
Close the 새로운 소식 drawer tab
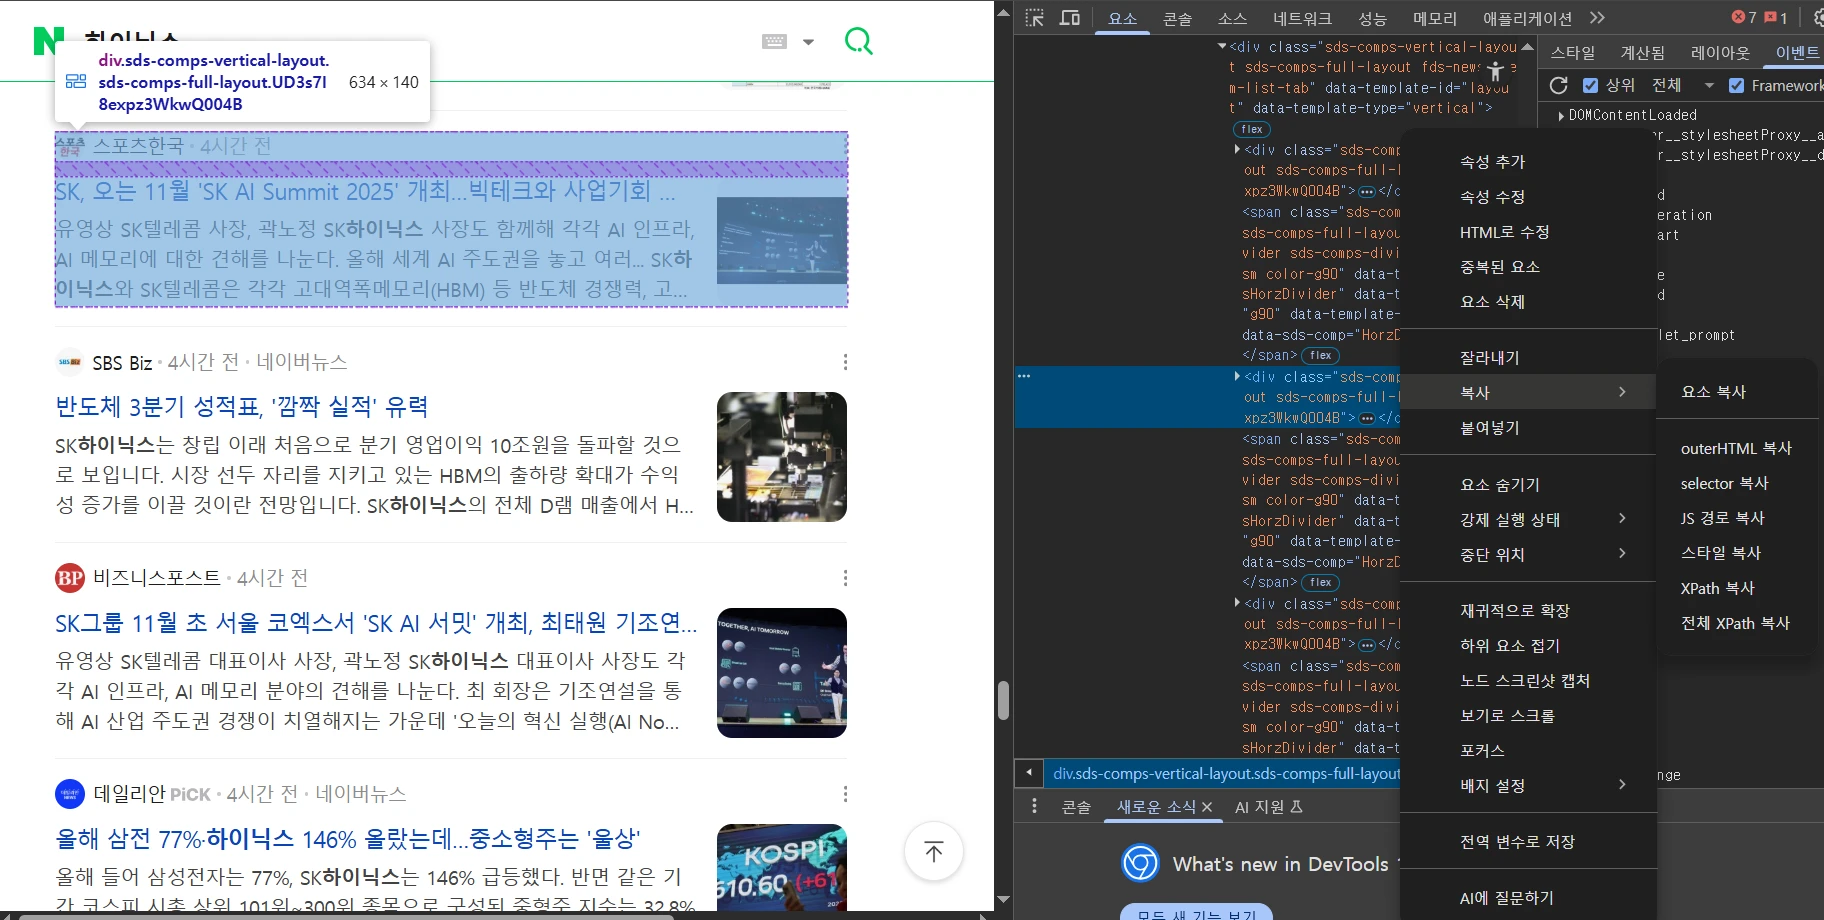1207,807
